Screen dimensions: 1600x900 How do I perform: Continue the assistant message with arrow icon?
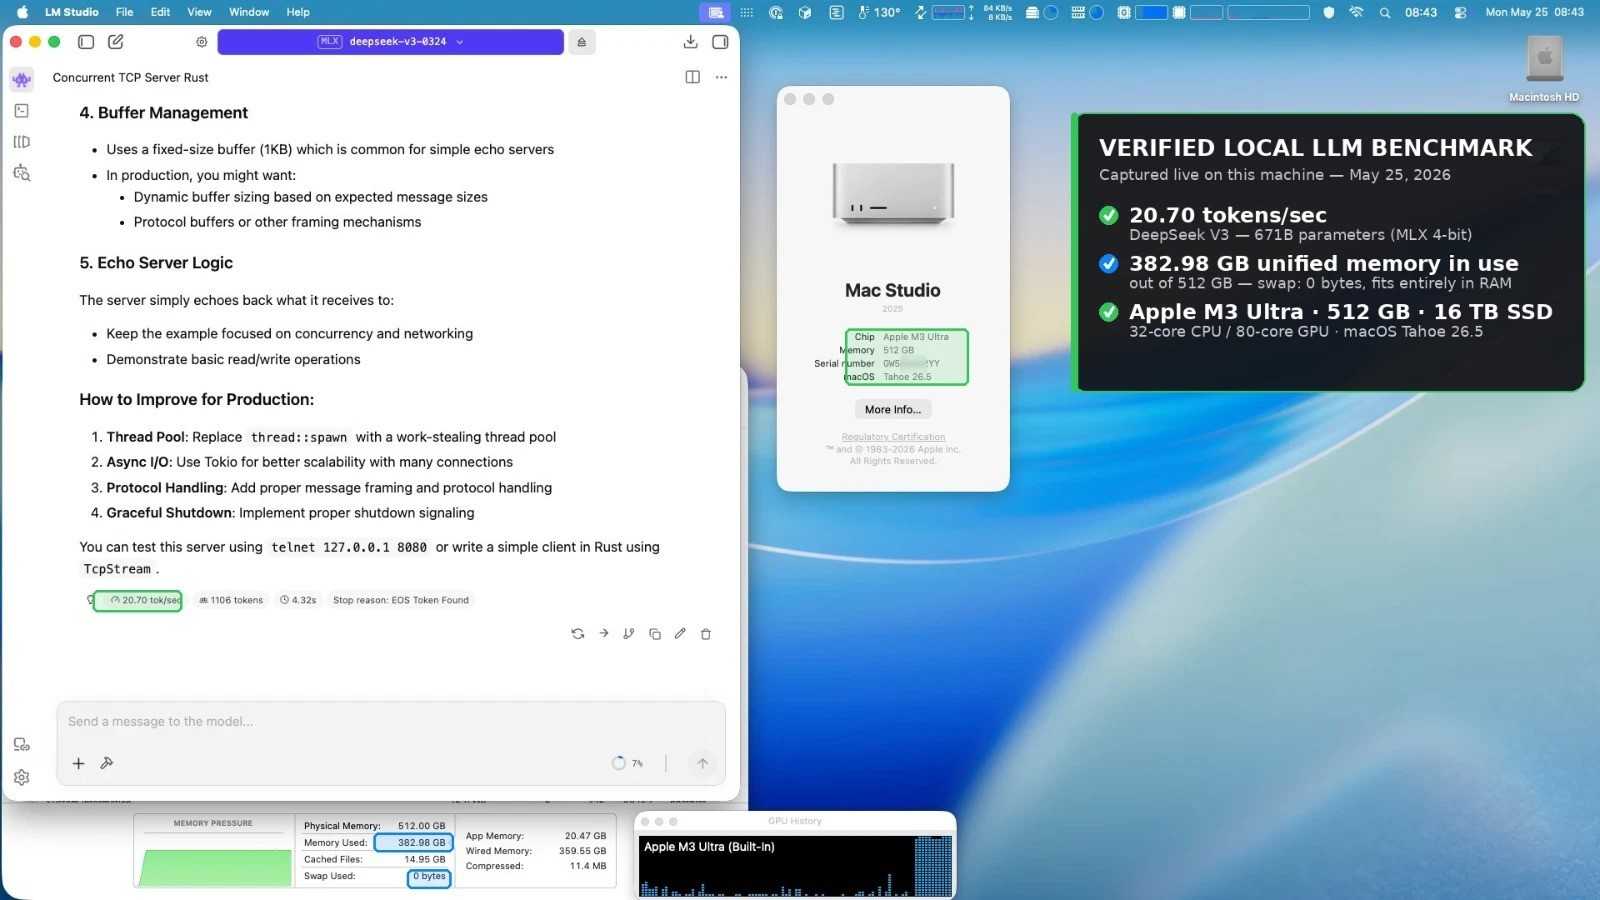tap(604, 634)
